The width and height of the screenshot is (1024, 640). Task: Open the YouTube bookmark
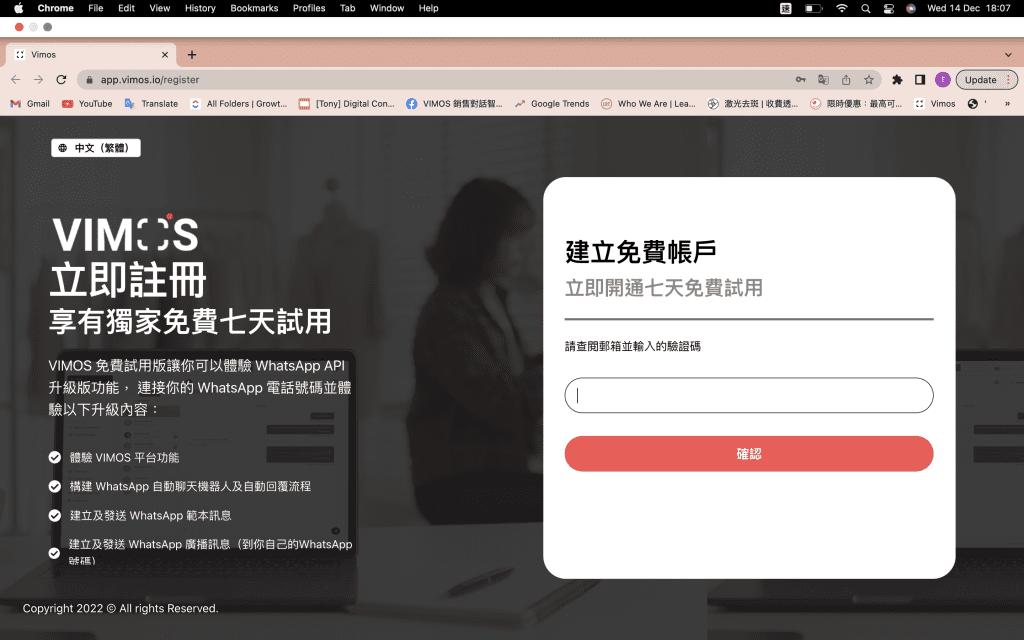(x=88, y=104)
